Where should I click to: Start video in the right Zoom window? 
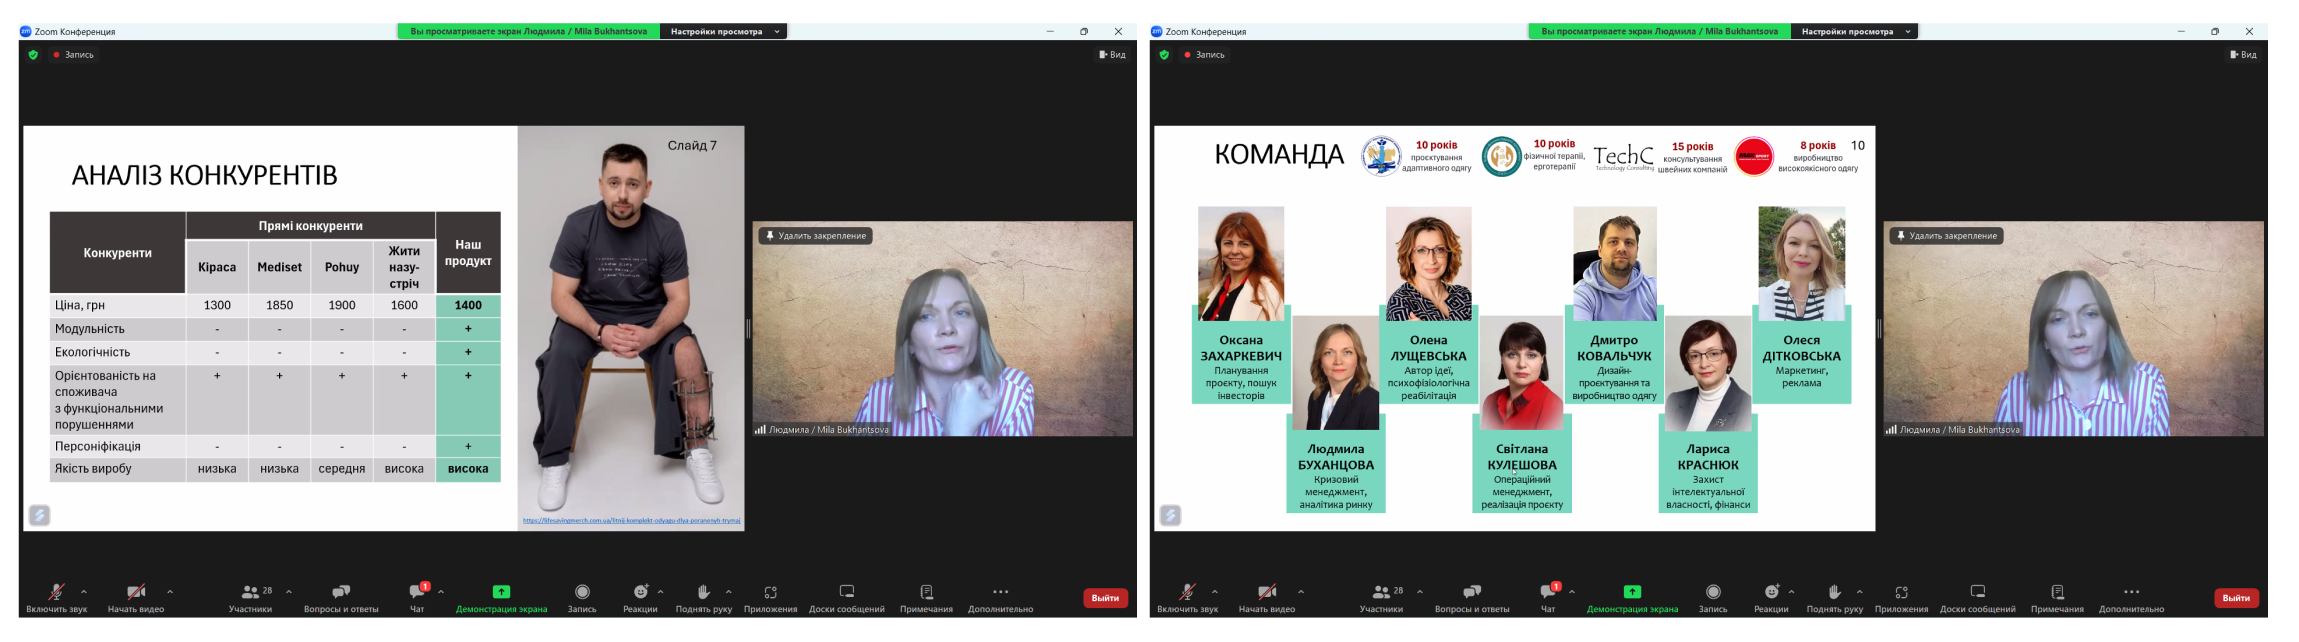1267,596
